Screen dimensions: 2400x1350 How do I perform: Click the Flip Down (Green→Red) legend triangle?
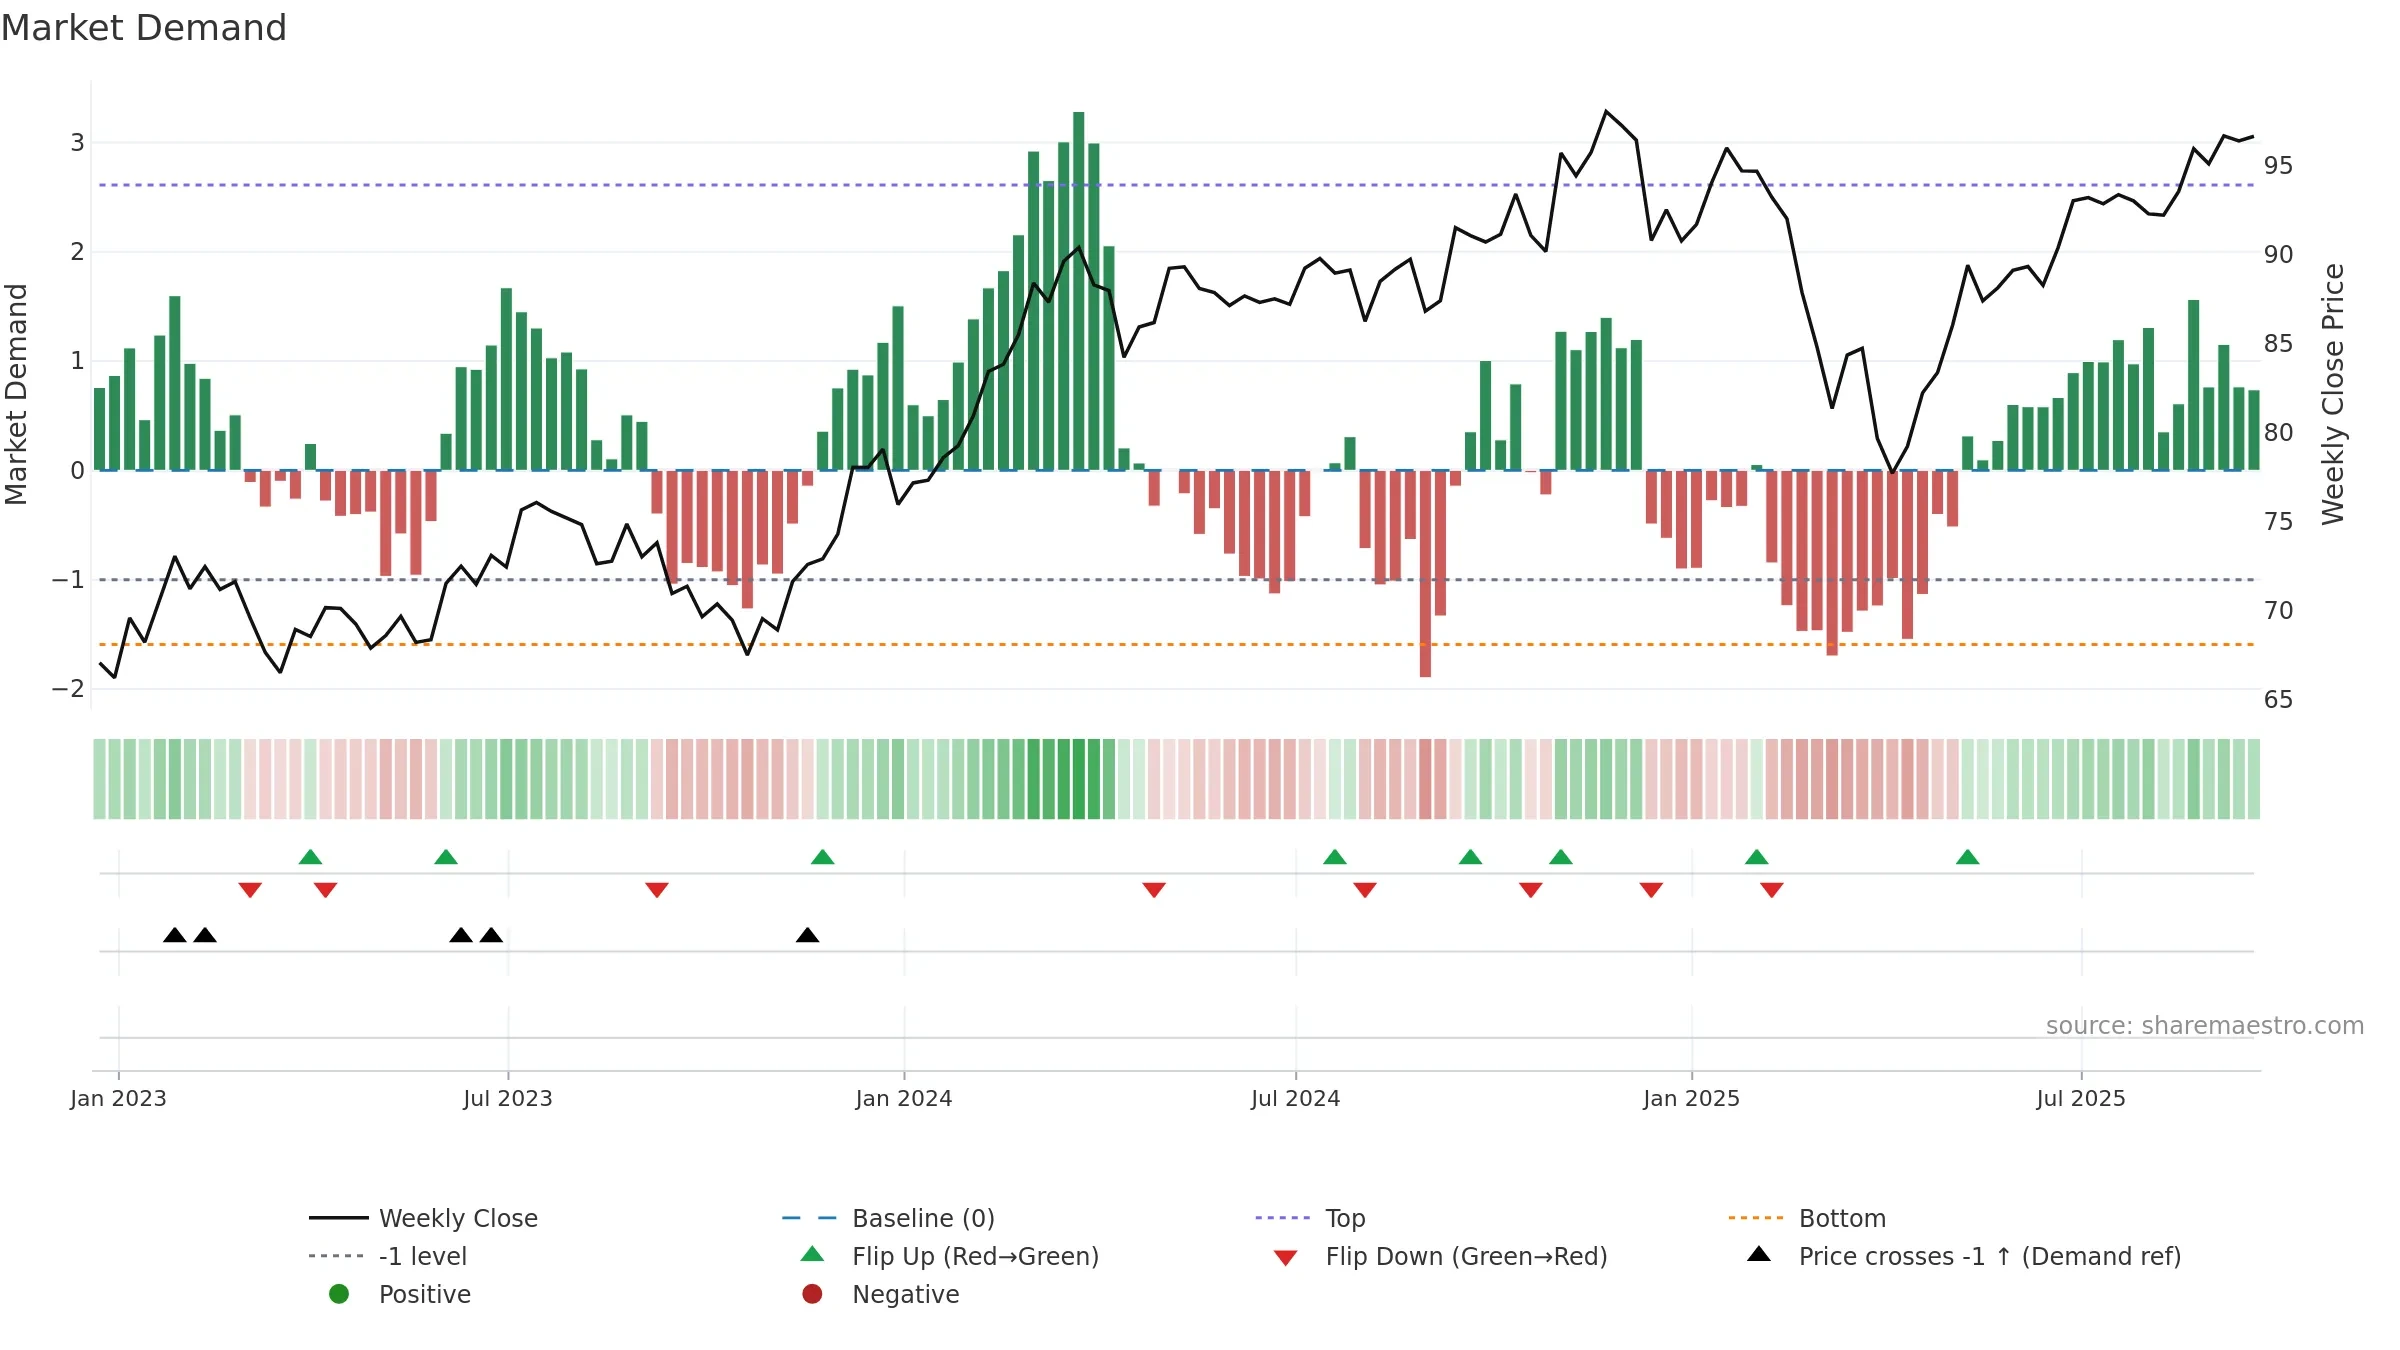point(1286,1258)
